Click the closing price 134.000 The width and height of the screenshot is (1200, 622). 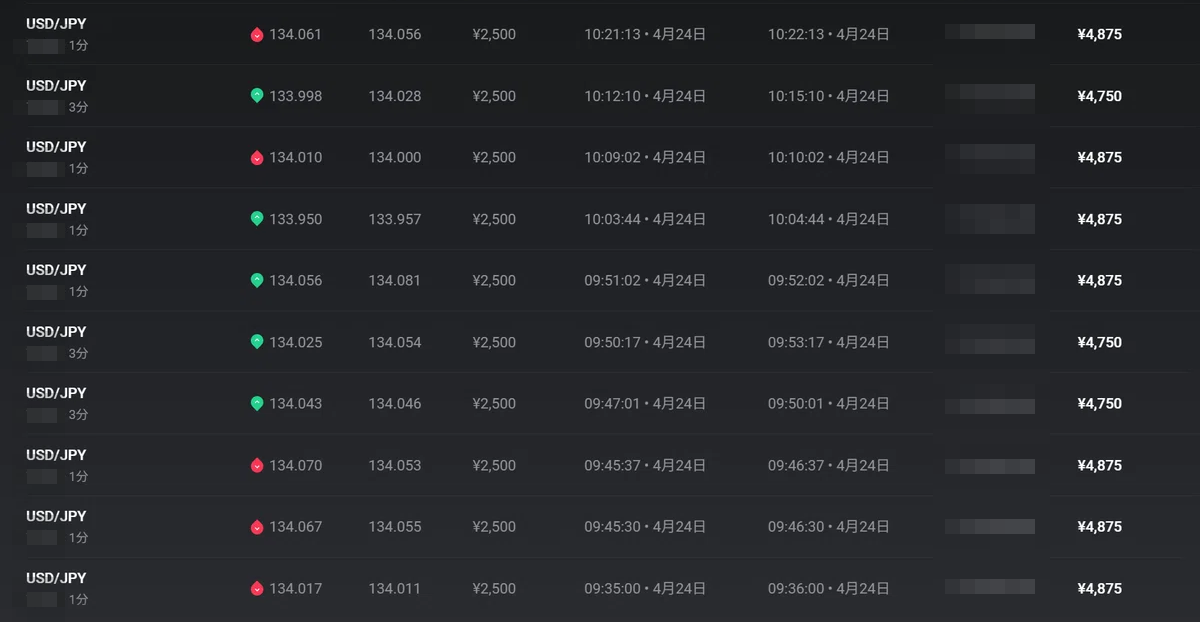click(x=394, y=158)
